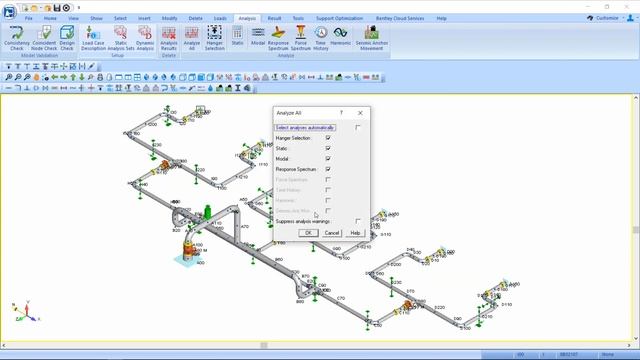Open the Tools tab
The width and height of the screenshot is (640, 360).
(298, 18)
